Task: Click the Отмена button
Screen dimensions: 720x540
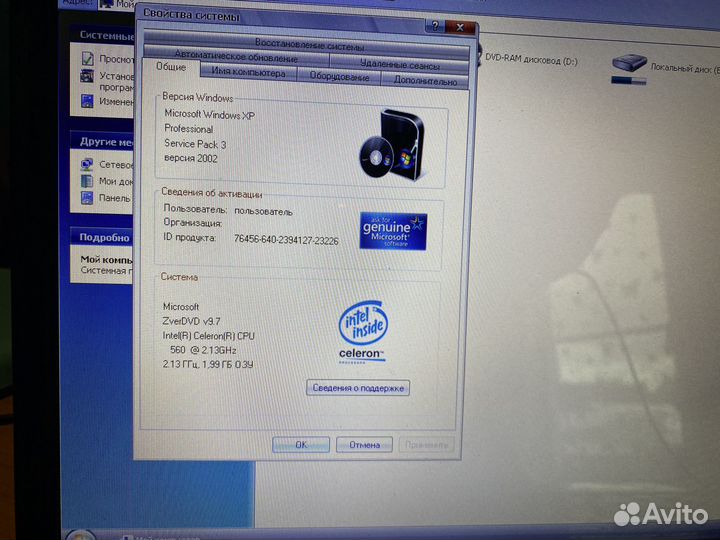Action: pos(364,444)
